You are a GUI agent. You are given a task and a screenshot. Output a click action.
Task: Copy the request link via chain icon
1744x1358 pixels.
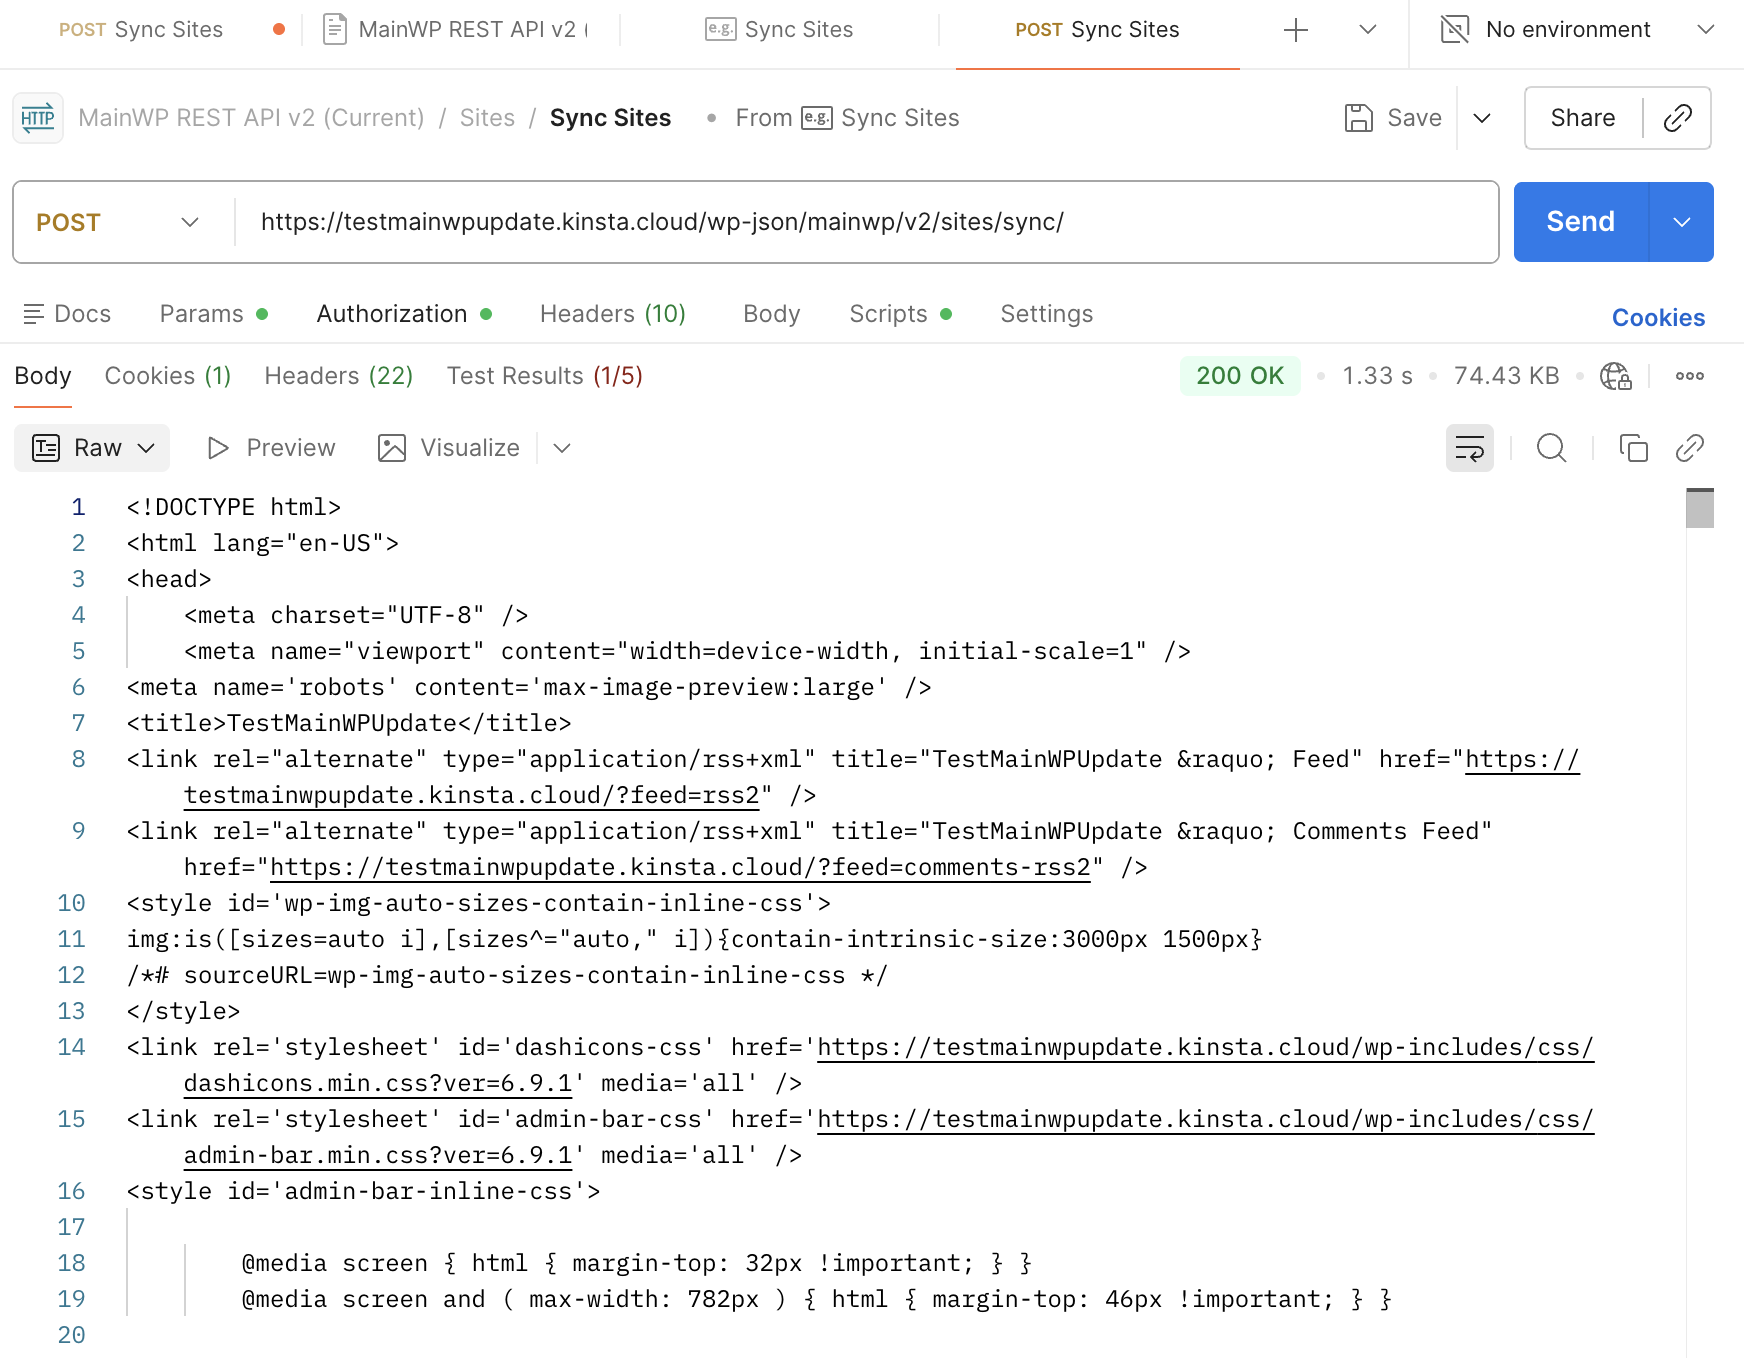pyautogui.click(x=1677, y=118)
